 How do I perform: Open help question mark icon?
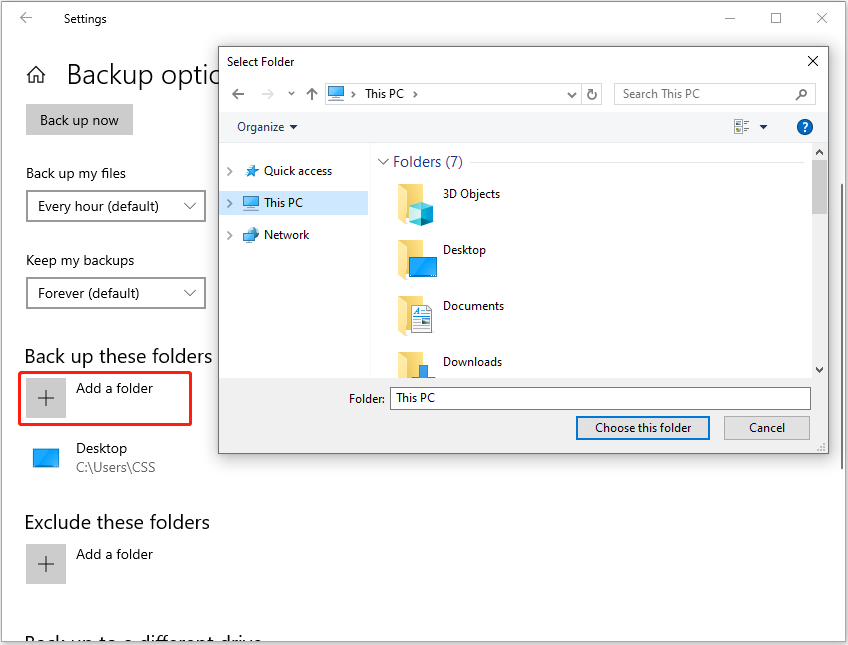804,127
